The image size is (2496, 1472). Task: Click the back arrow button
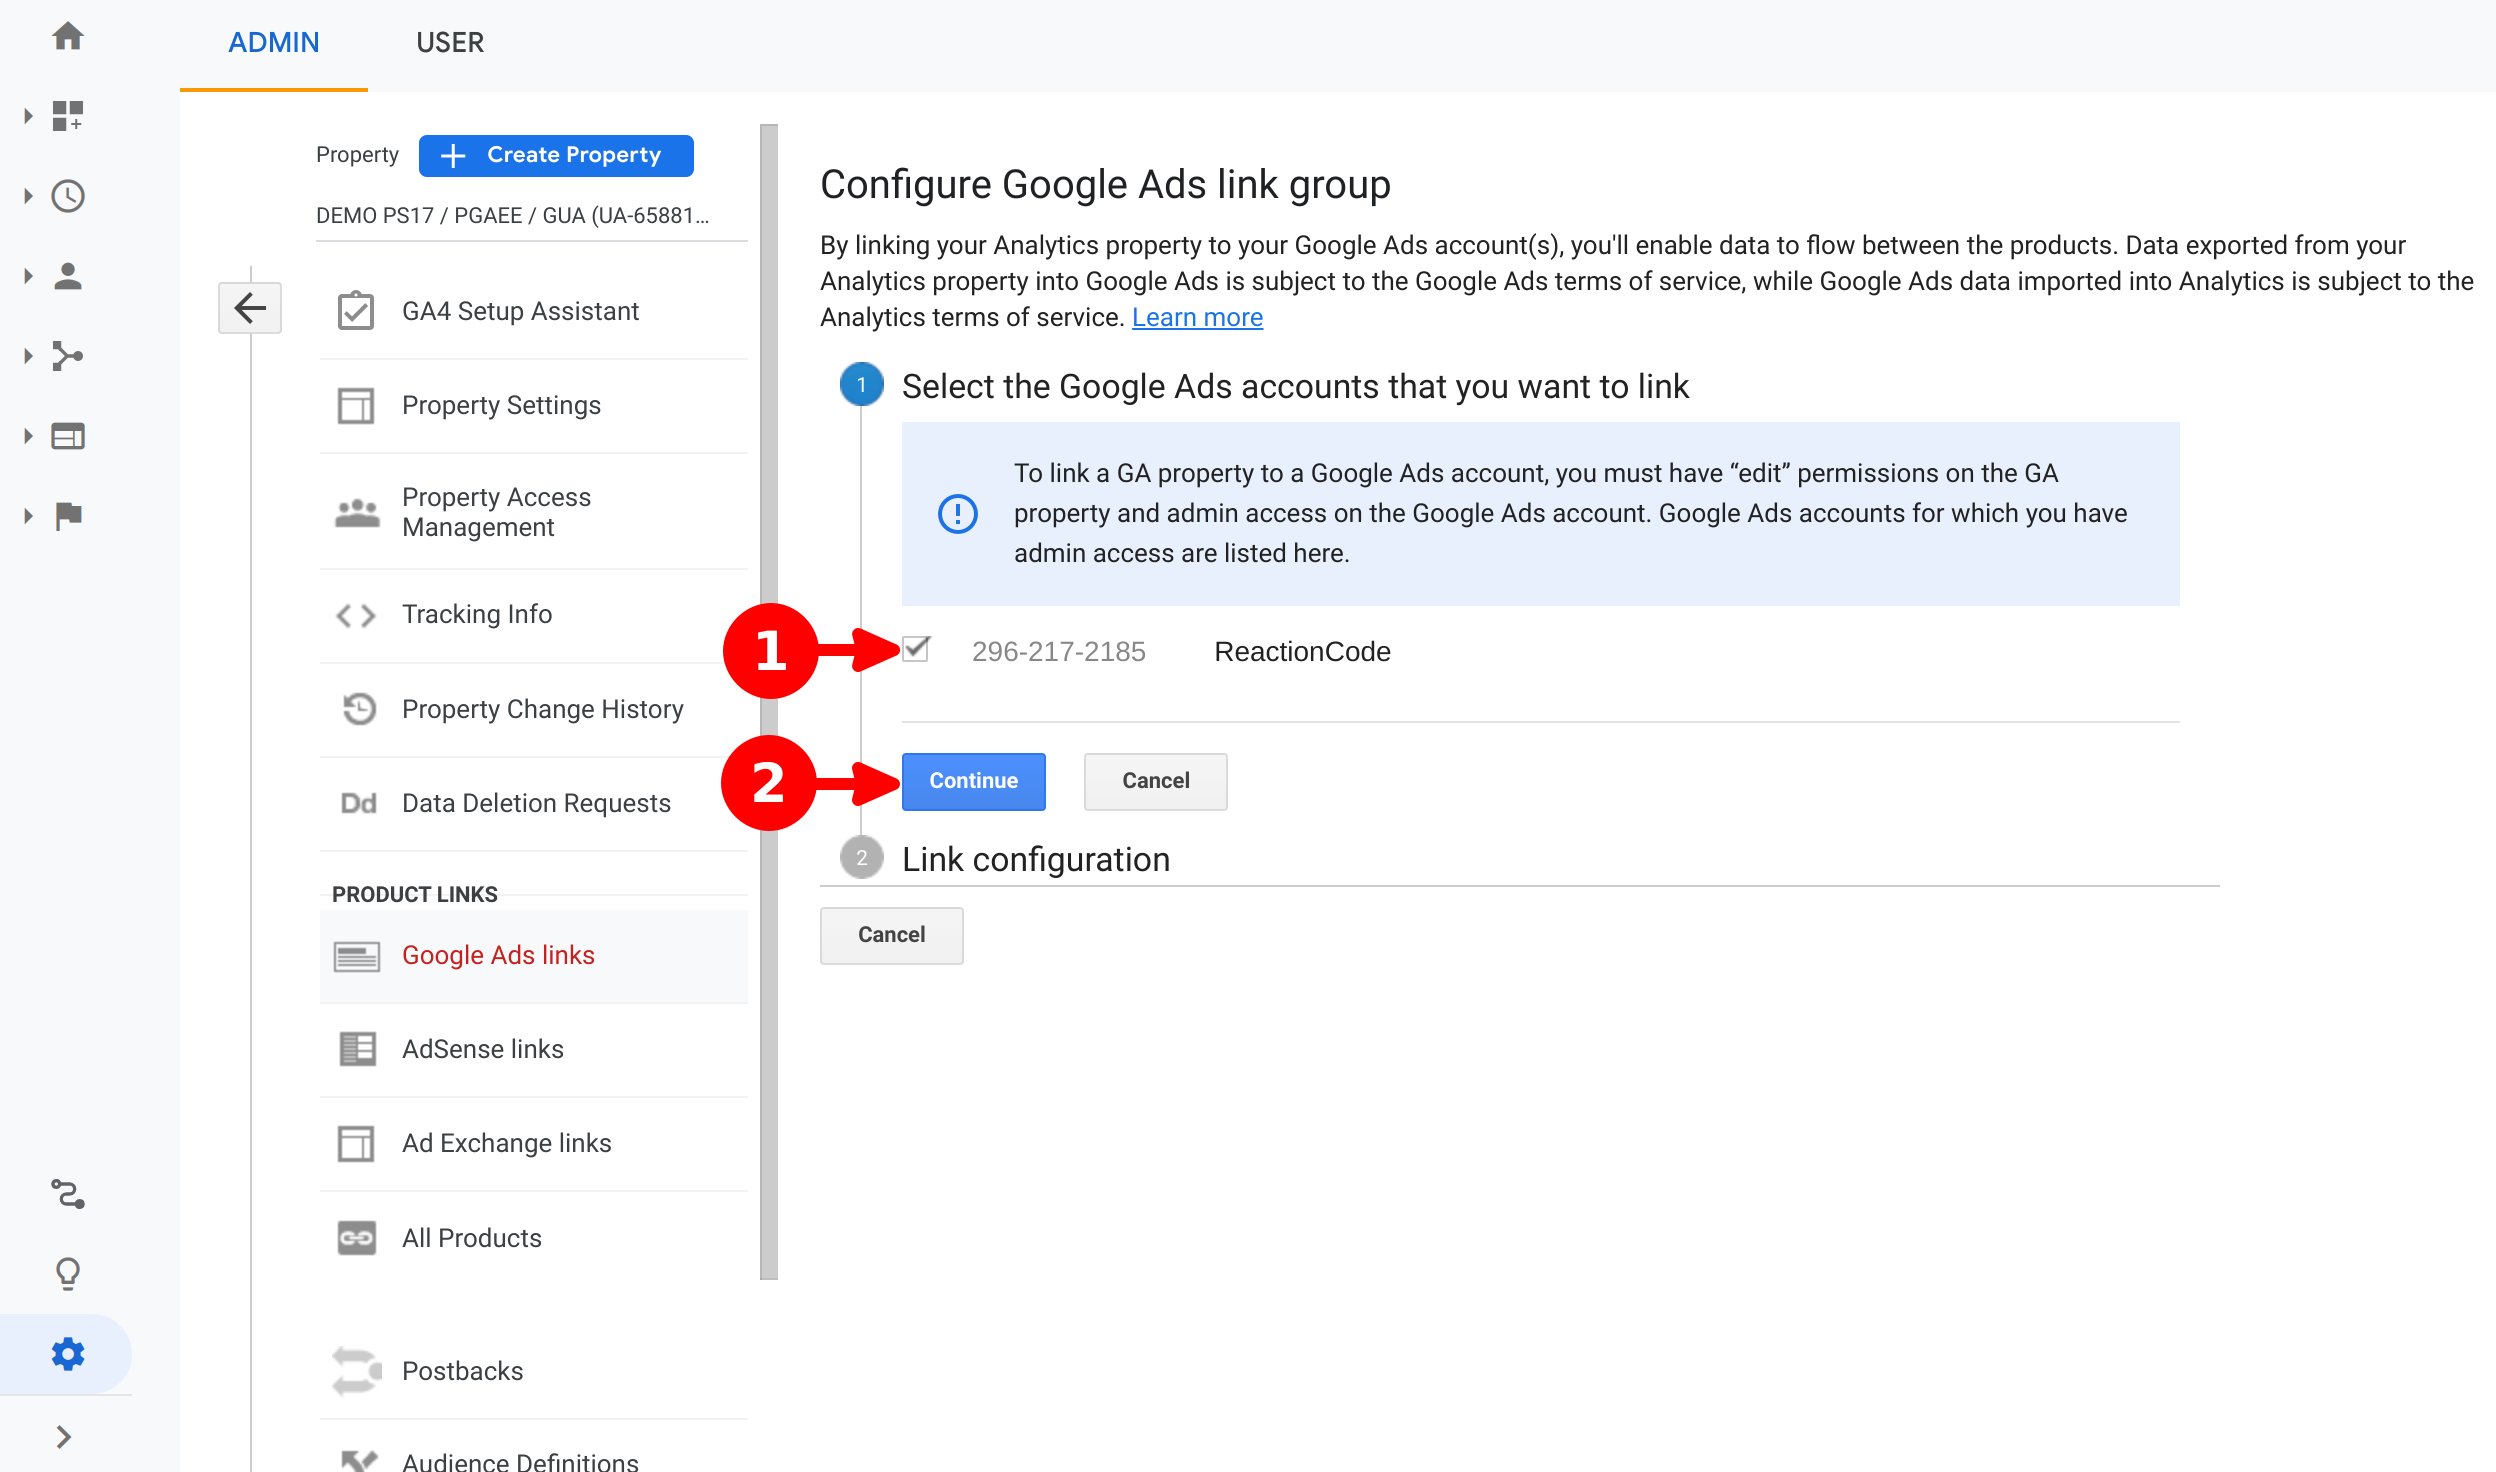click(250, 308)
